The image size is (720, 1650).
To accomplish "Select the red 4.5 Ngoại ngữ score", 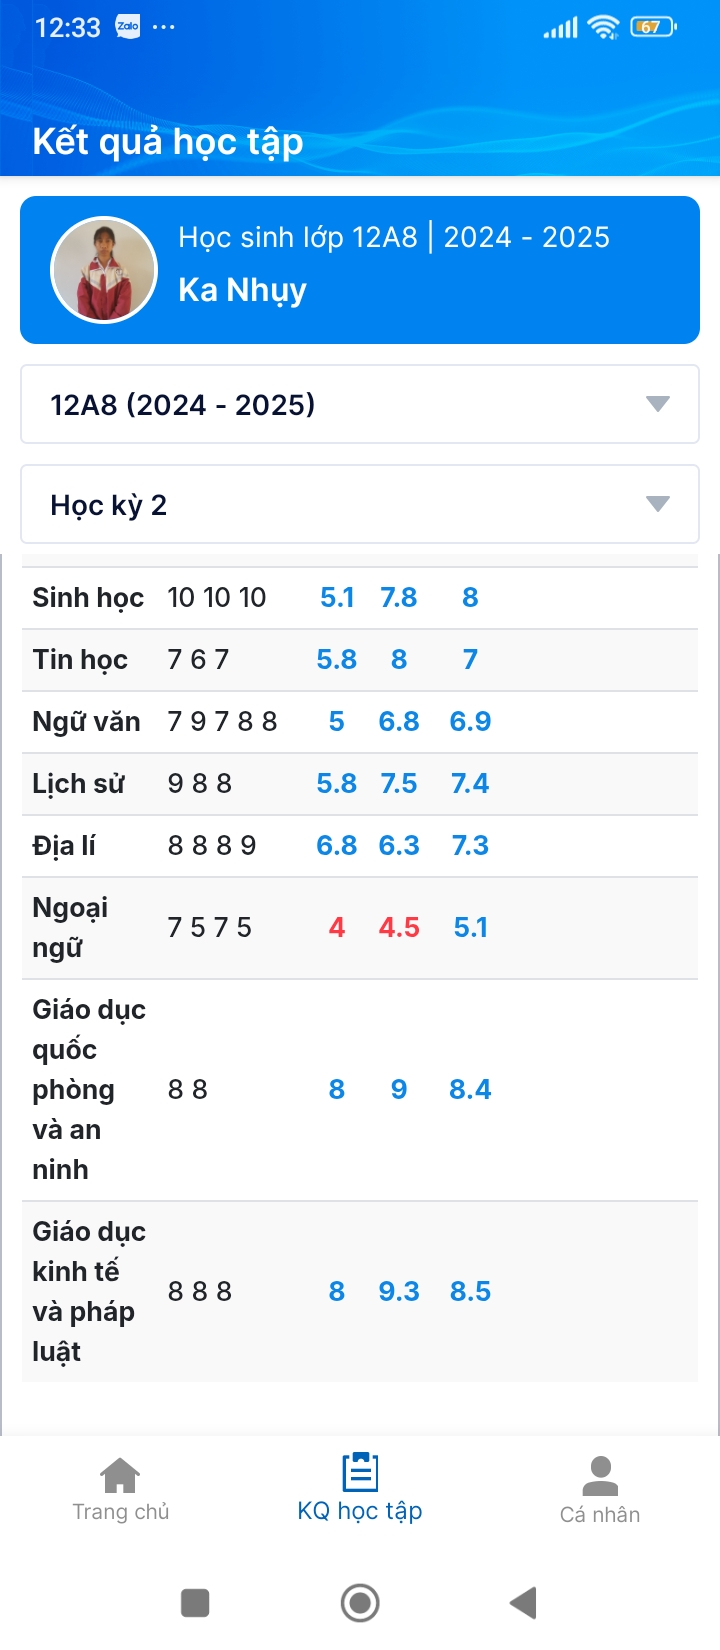I will pos(399,928).
